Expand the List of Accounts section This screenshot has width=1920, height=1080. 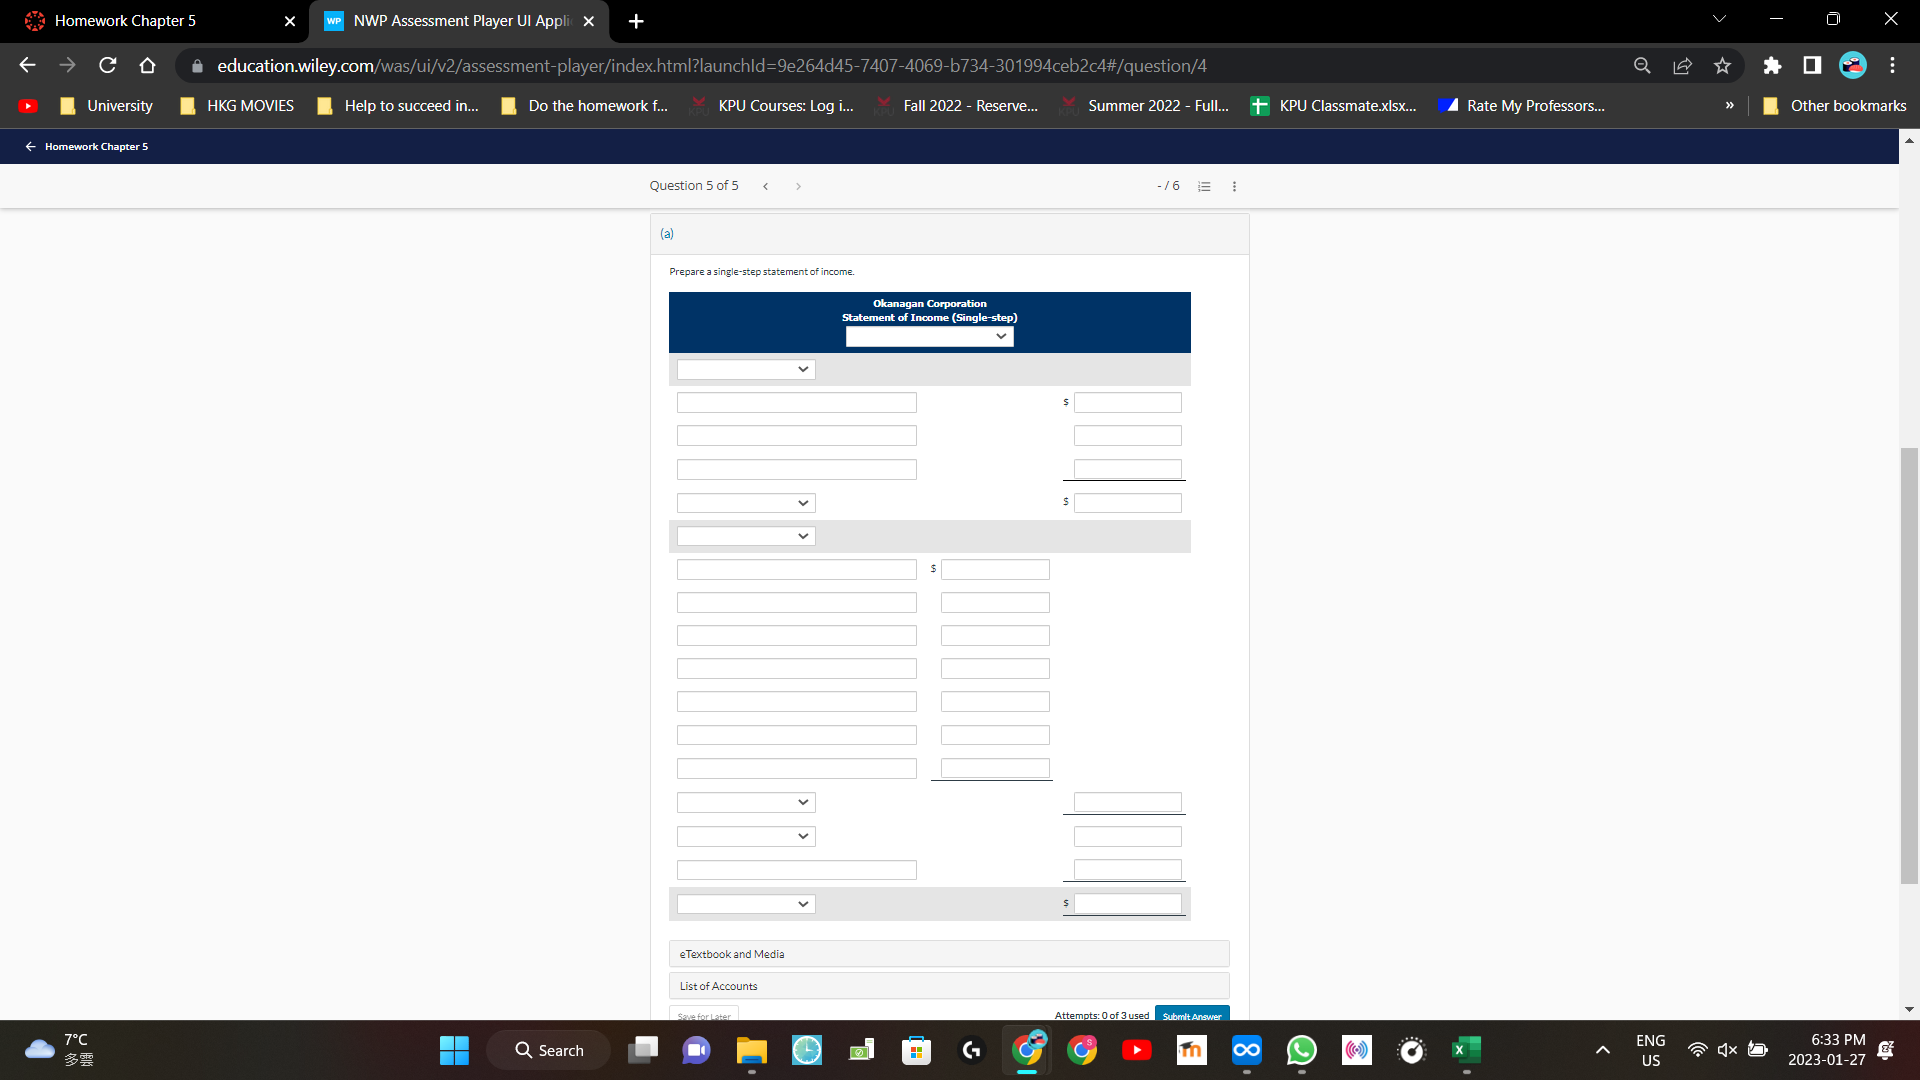(x=948, y=985)
